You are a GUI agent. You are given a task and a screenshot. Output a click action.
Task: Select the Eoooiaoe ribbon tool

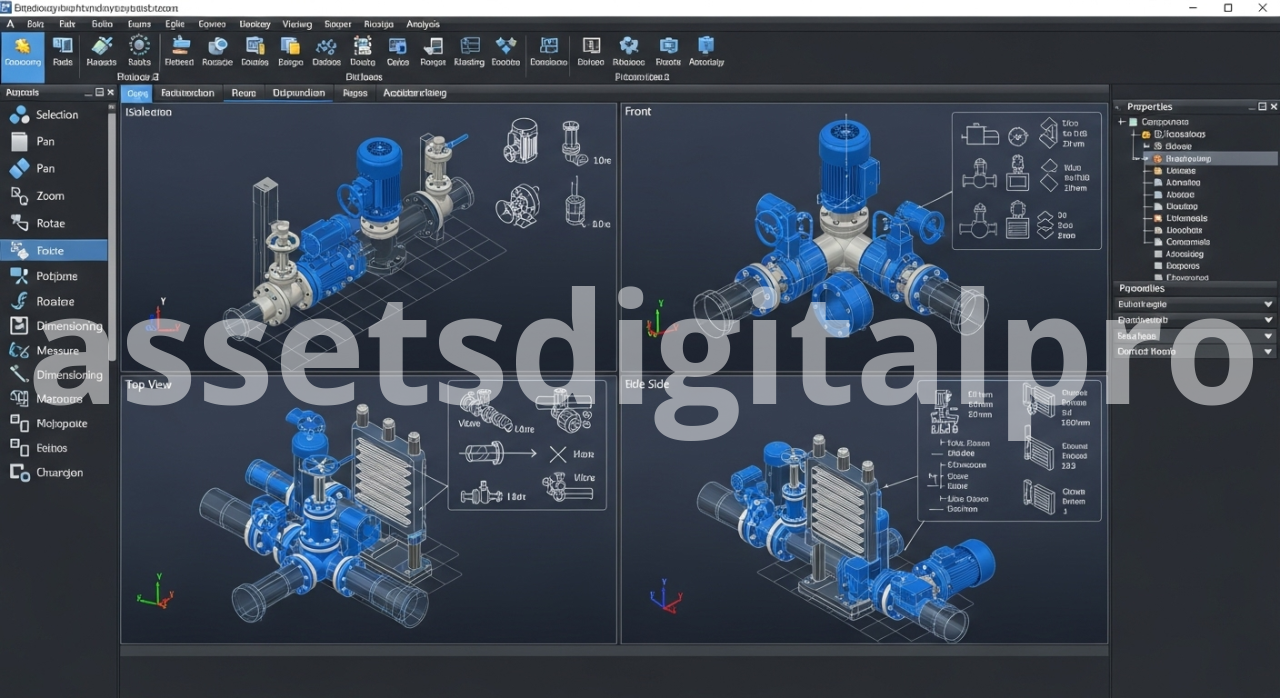click(x=548, y=52)
